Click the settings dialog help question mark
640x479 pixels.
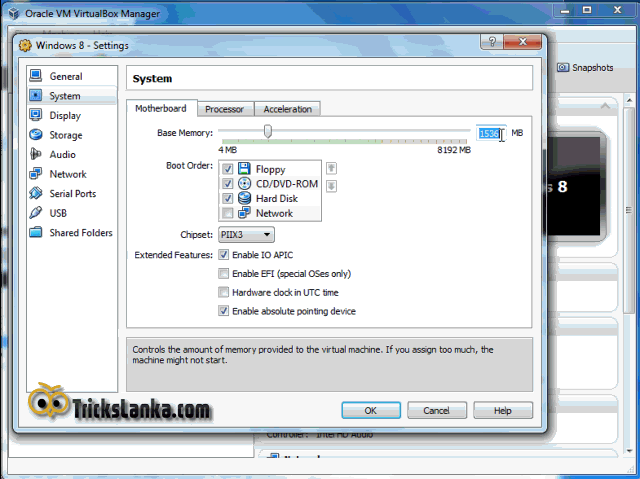492,42
